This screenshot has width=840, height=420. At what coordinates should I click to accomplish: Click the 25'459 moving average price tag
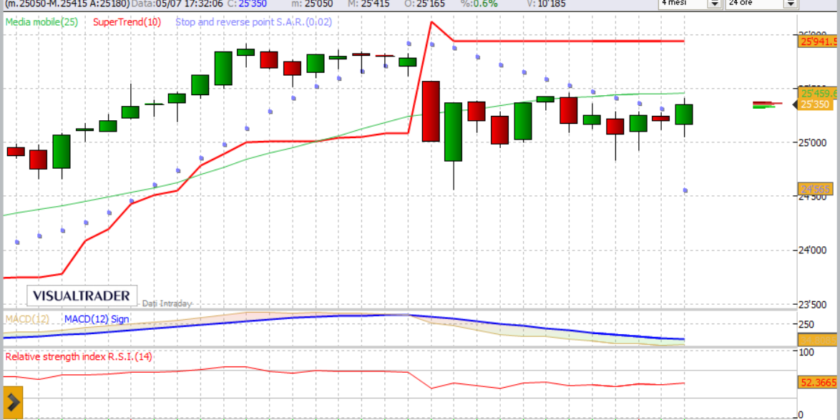coord(816,93)
